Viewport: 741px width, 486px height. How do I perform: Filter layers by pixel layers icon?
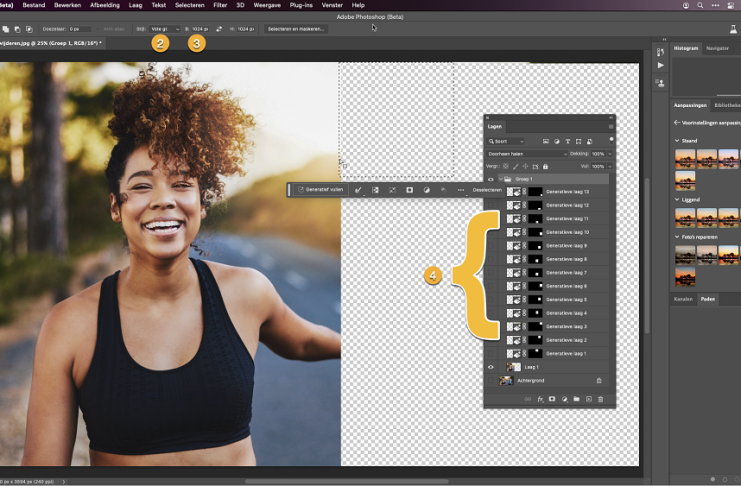[x=545, y=141]
